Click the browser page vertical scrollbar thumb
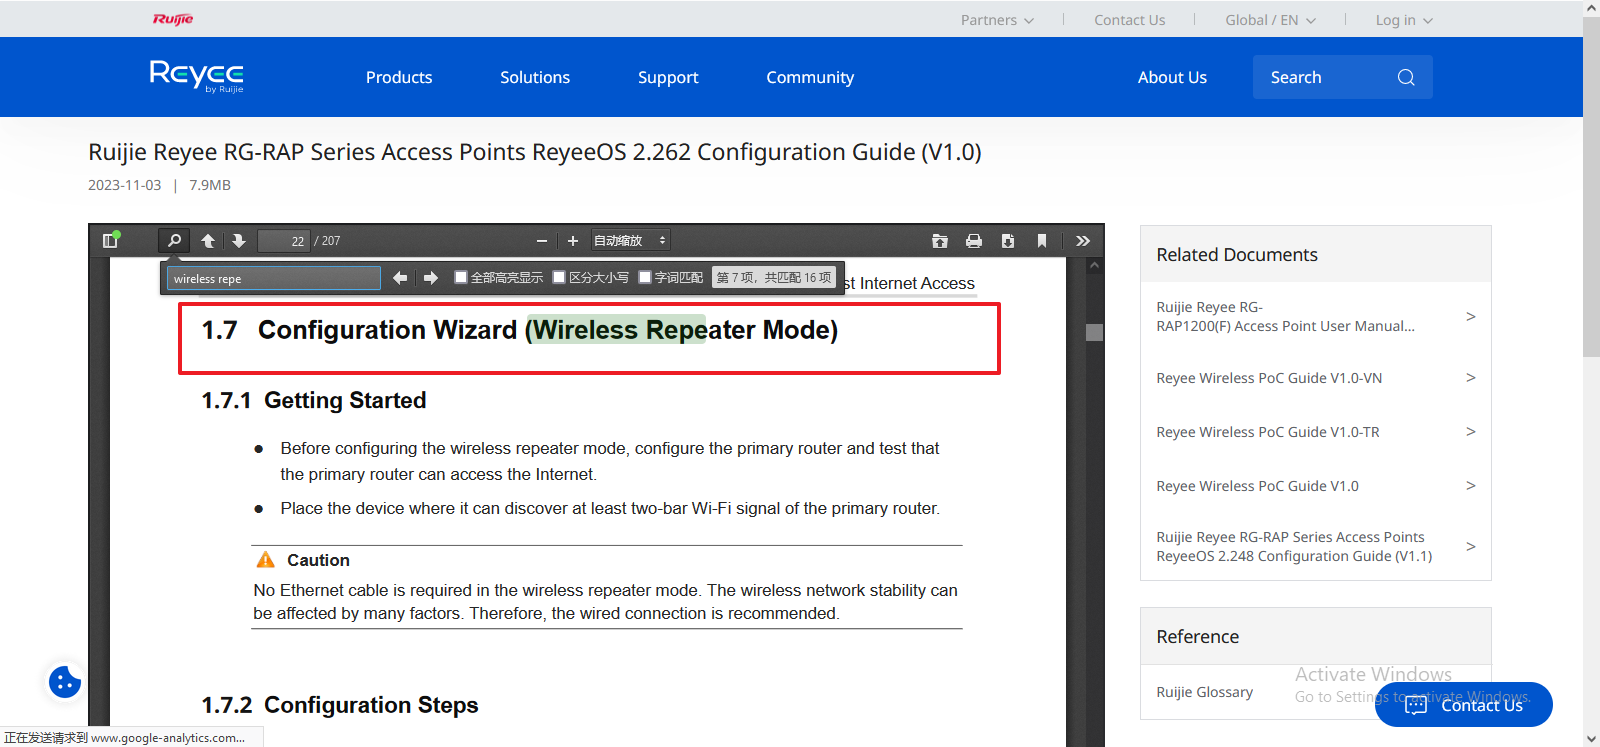The image size is (1600, 747). 1591,186
